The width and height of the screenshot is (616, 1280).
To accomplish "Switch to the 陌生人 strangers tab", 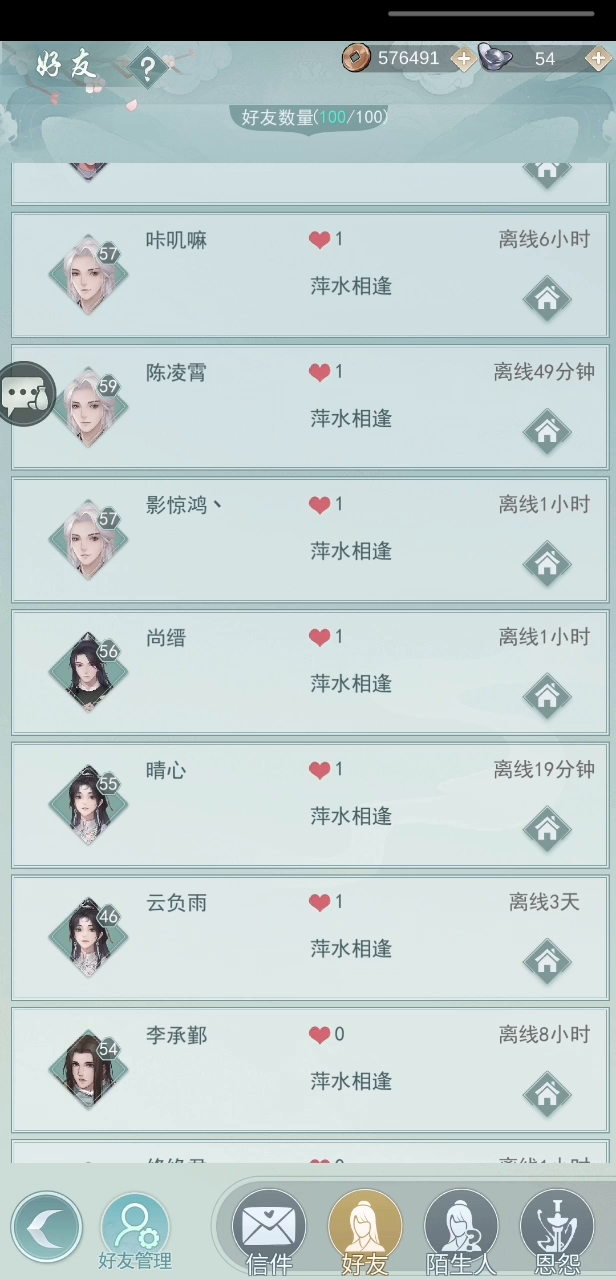I will point(461,1232).
